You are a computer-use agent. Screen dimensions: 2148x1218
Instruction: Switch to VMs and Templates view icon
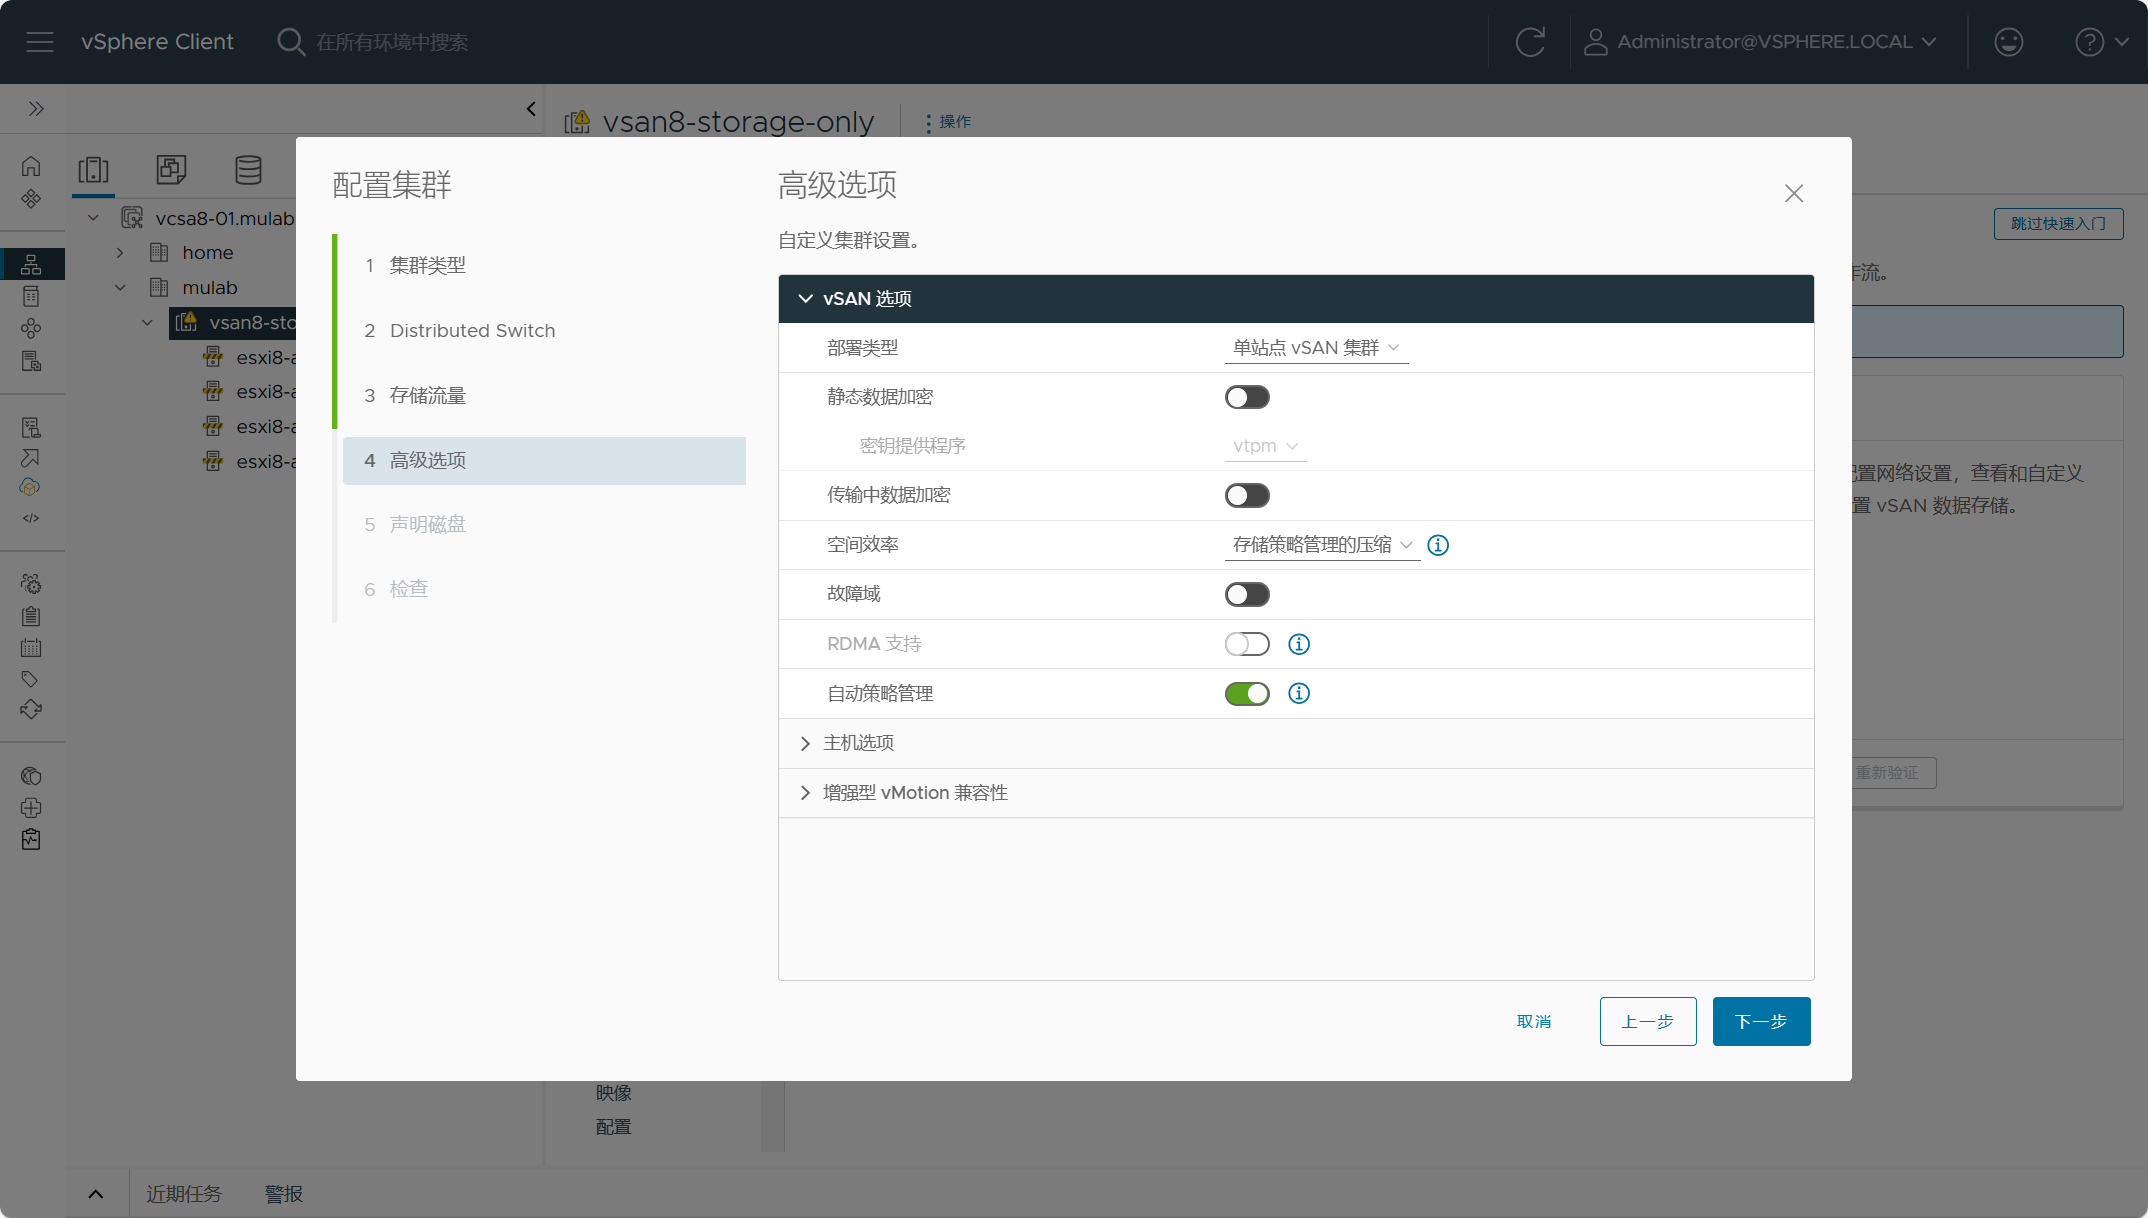click(171, 169)
